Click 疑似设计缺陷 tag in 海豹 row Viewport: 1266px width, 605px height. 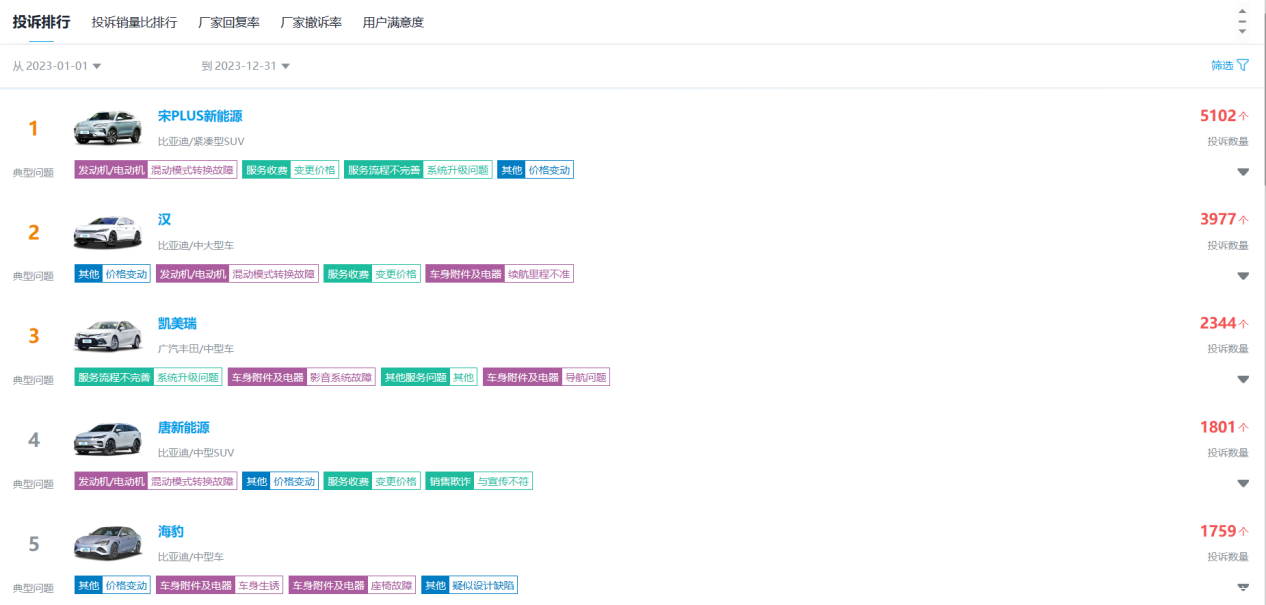(483, 586)
